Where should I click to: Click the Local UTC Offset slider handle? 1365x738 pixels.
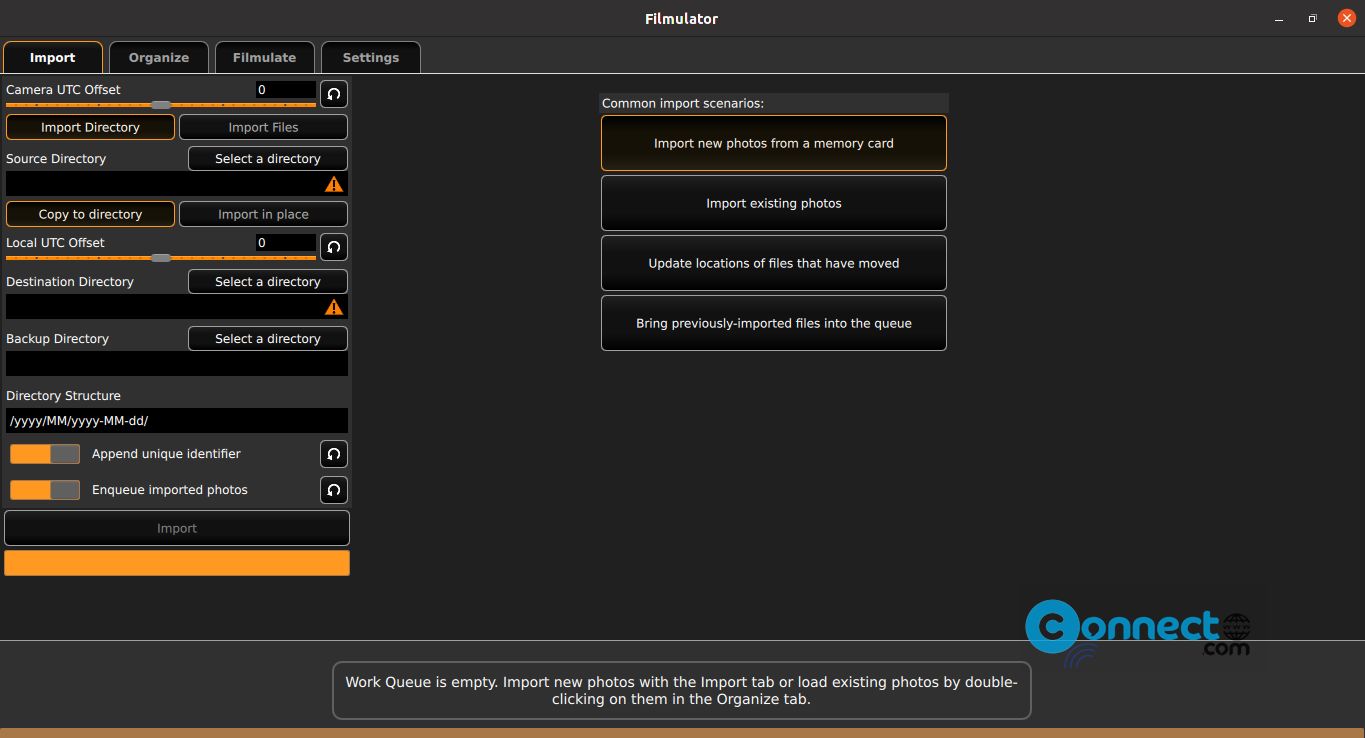[x=161, y=257]
